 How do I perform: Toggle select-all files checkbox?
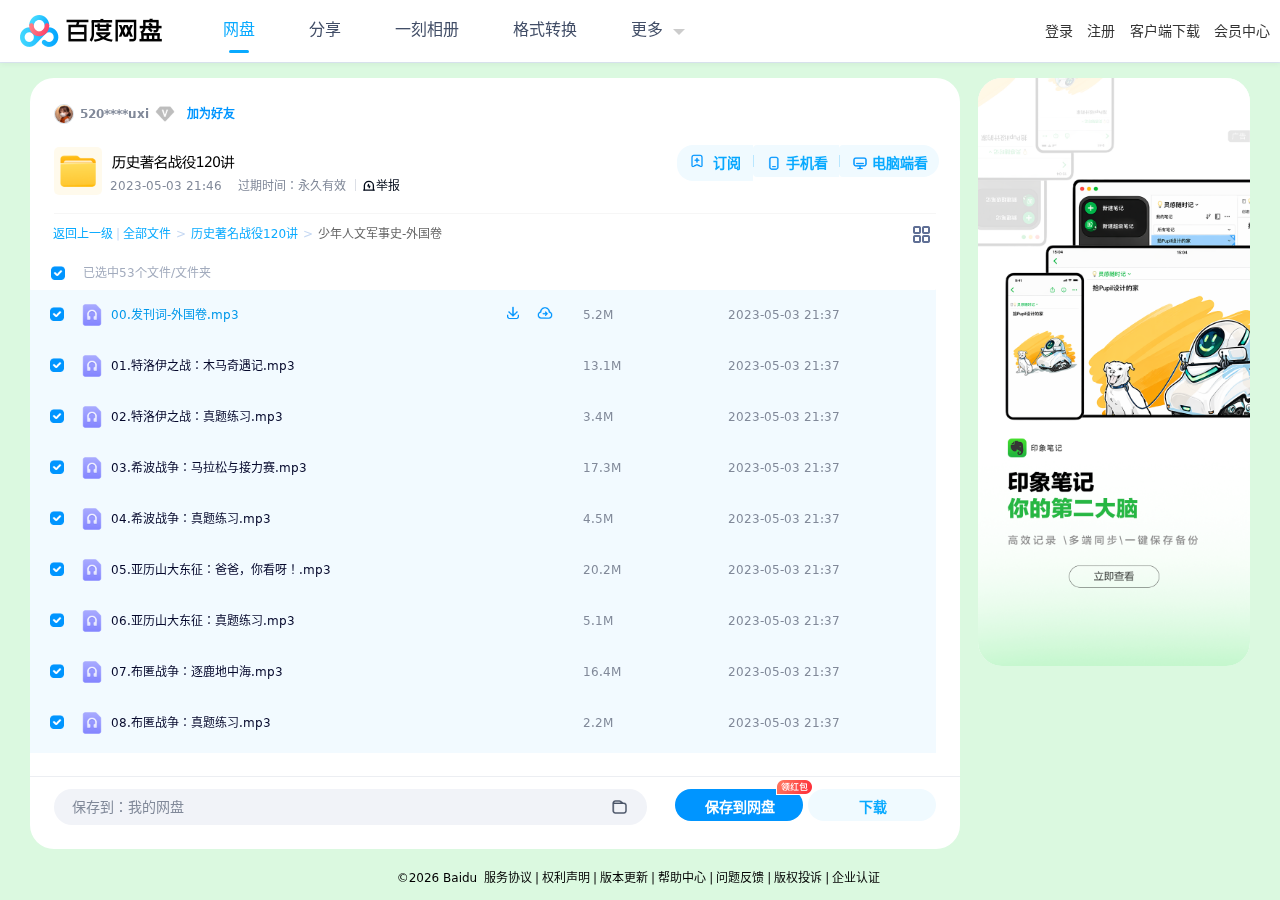tap(58, 273)
